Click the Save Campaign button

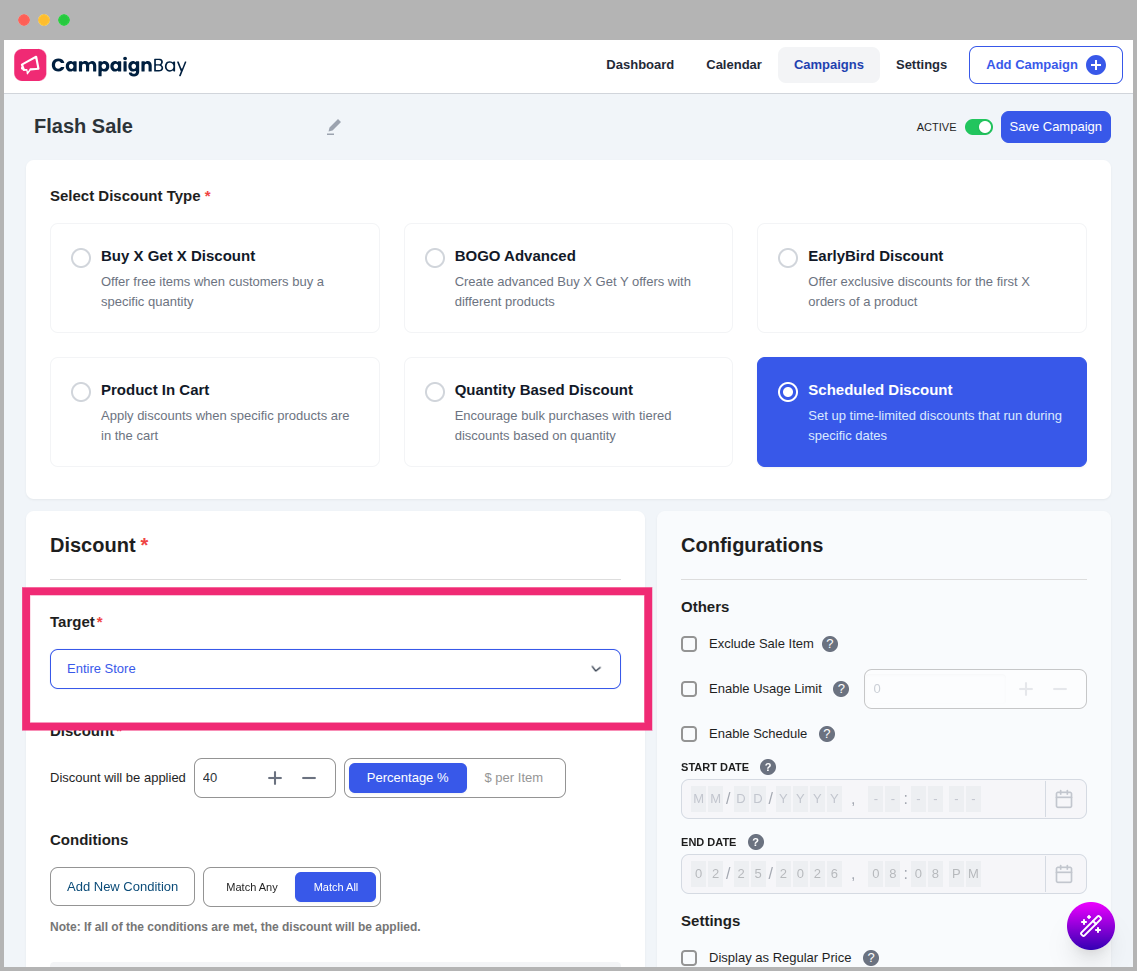click(x=1055, y=127)
